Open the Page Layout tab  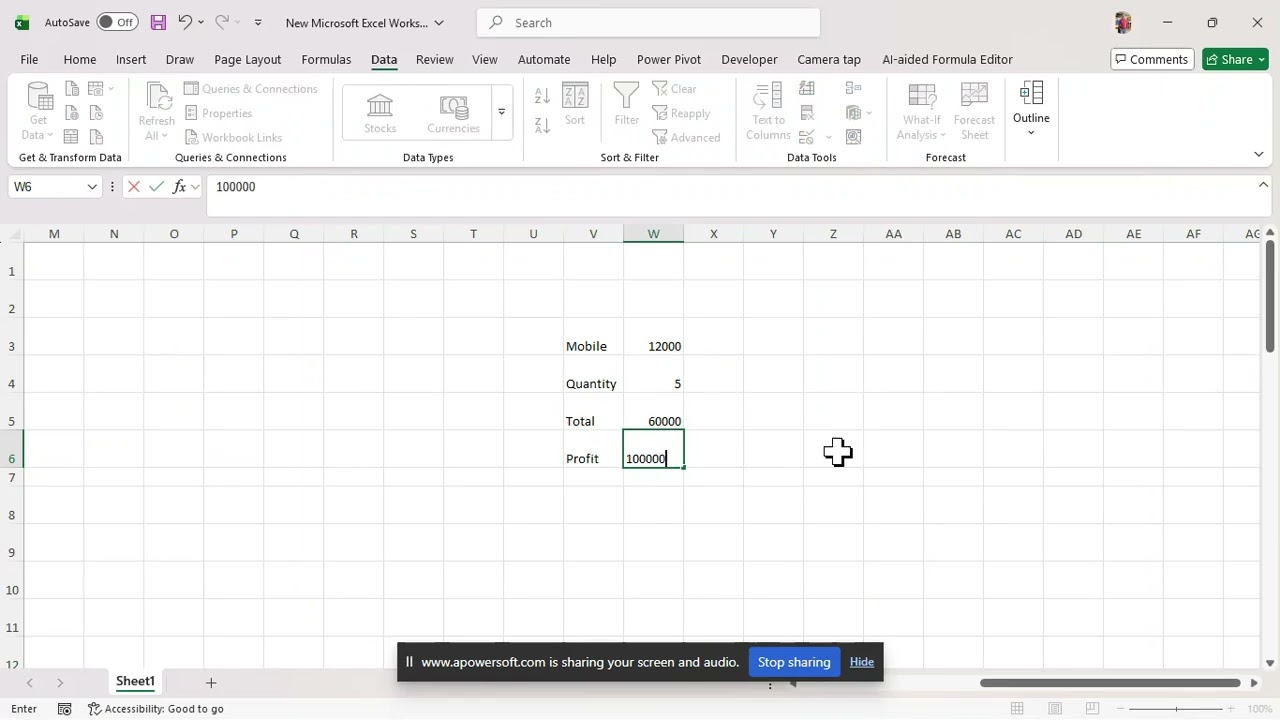click(x=247, y=59)
